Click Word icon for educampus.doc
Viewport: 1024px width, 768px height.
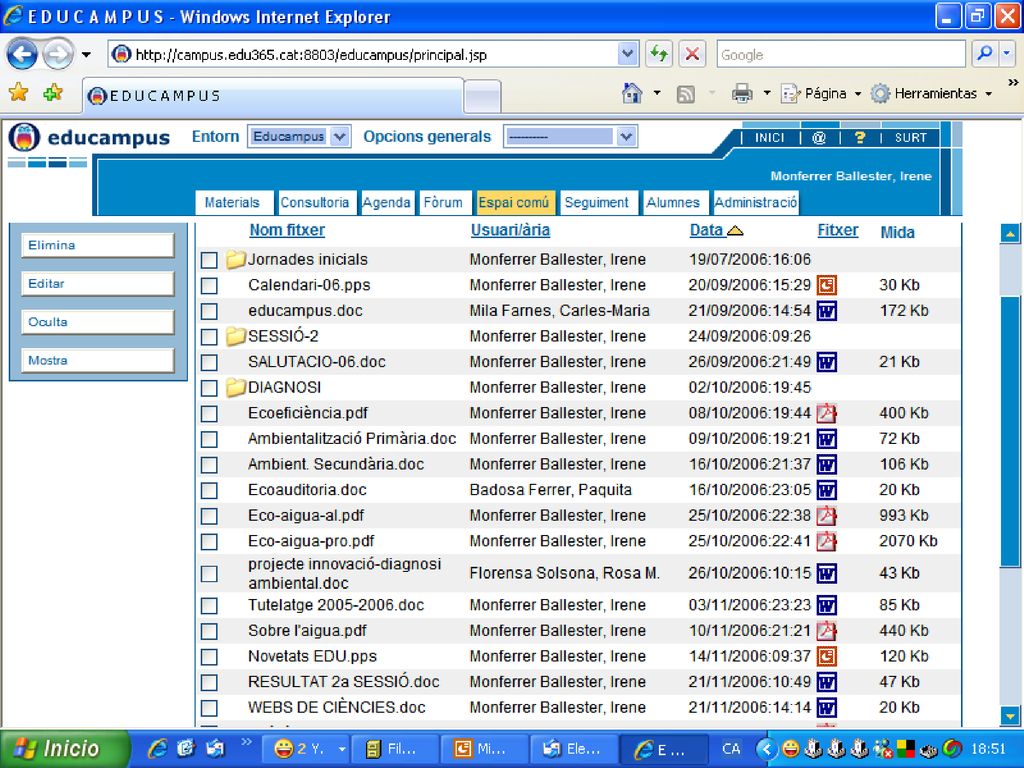(827, 311)
